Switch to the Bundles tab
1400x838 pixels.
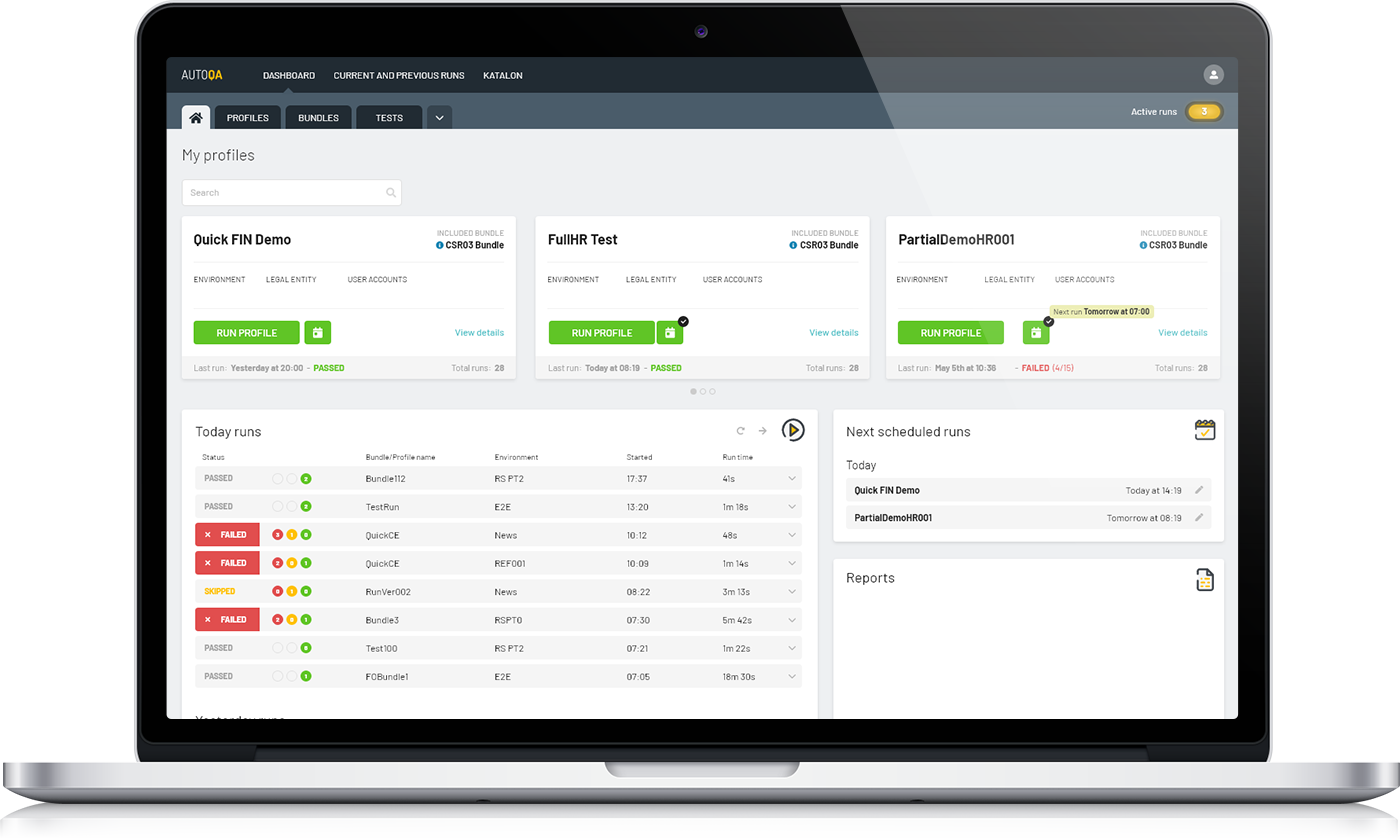click(x=318, y=118)
